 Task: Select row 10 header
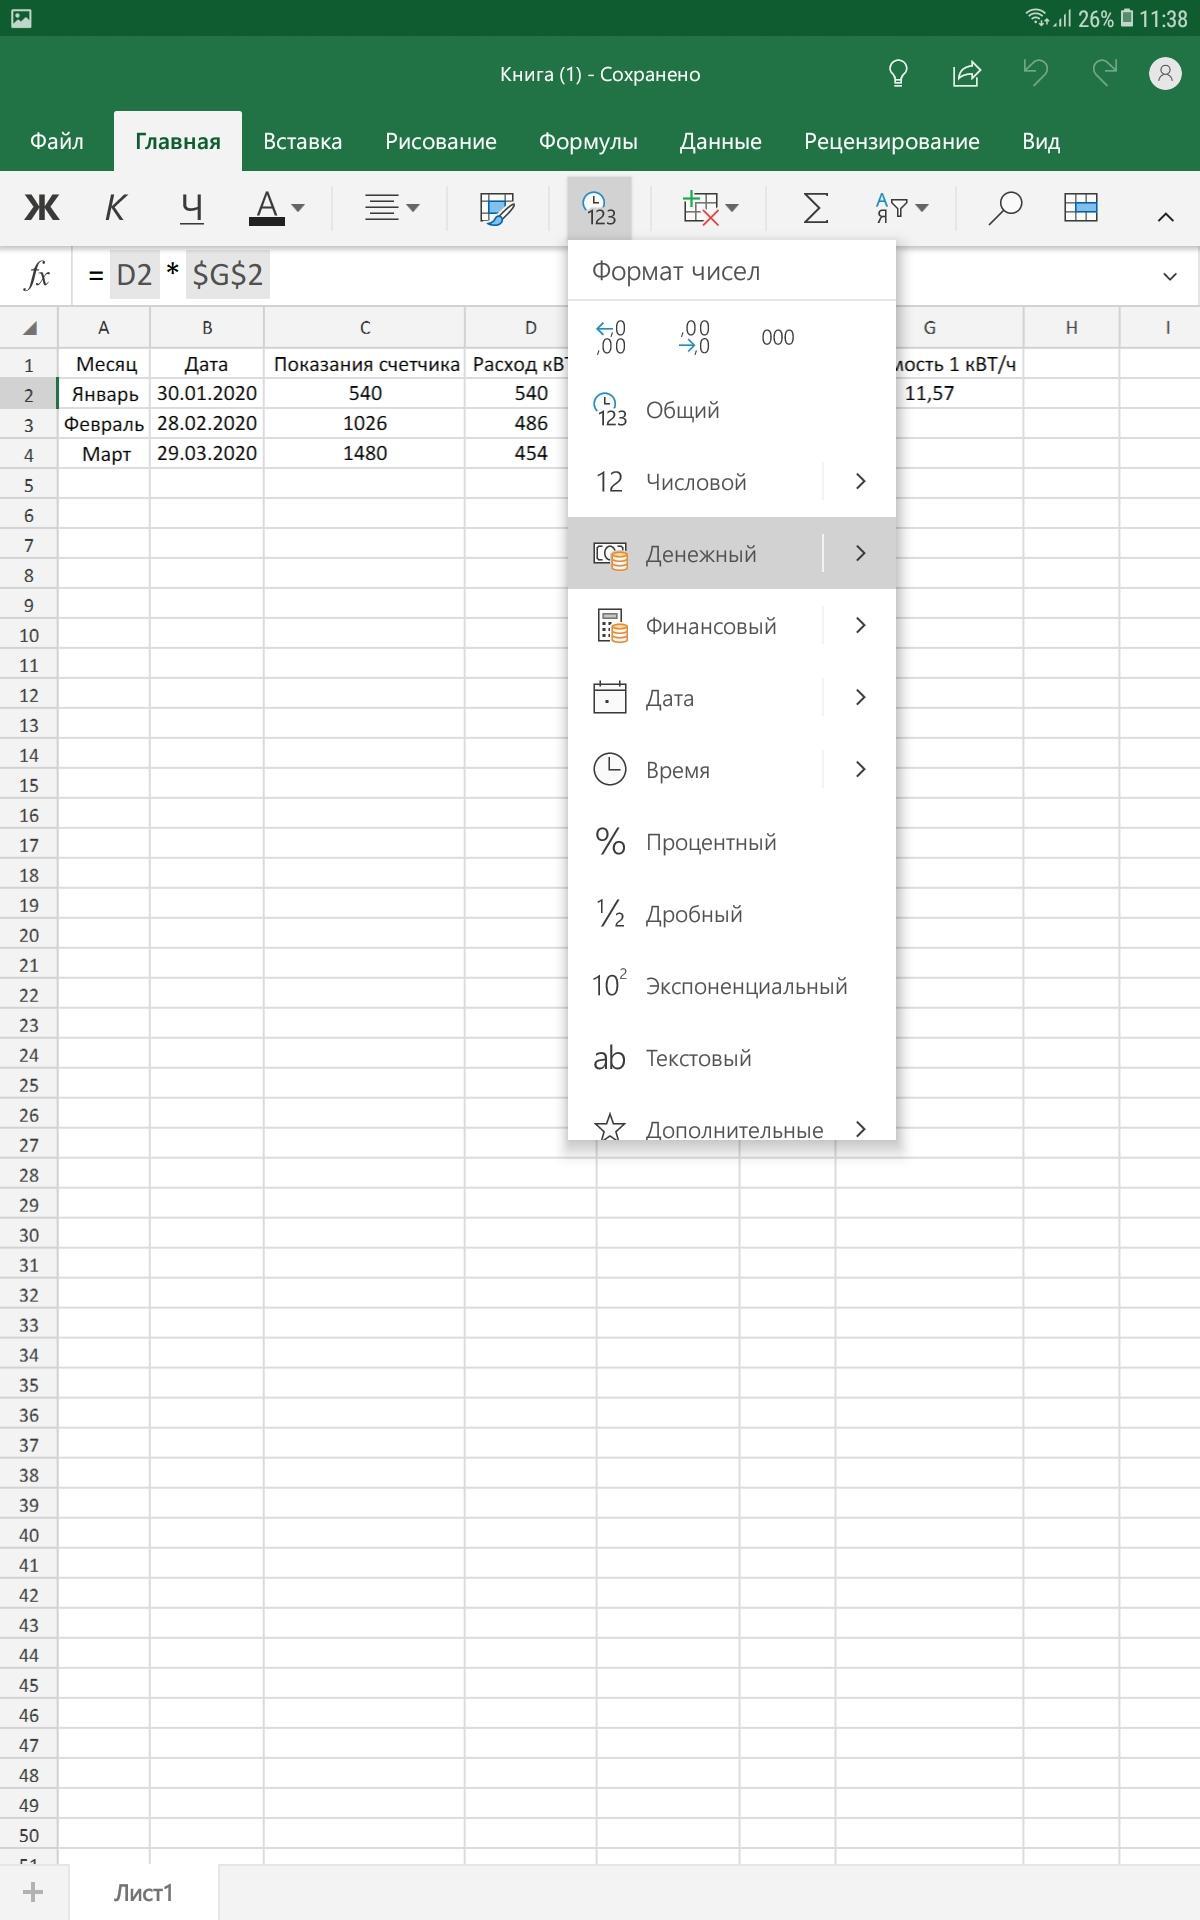click(x=29, y=635)
